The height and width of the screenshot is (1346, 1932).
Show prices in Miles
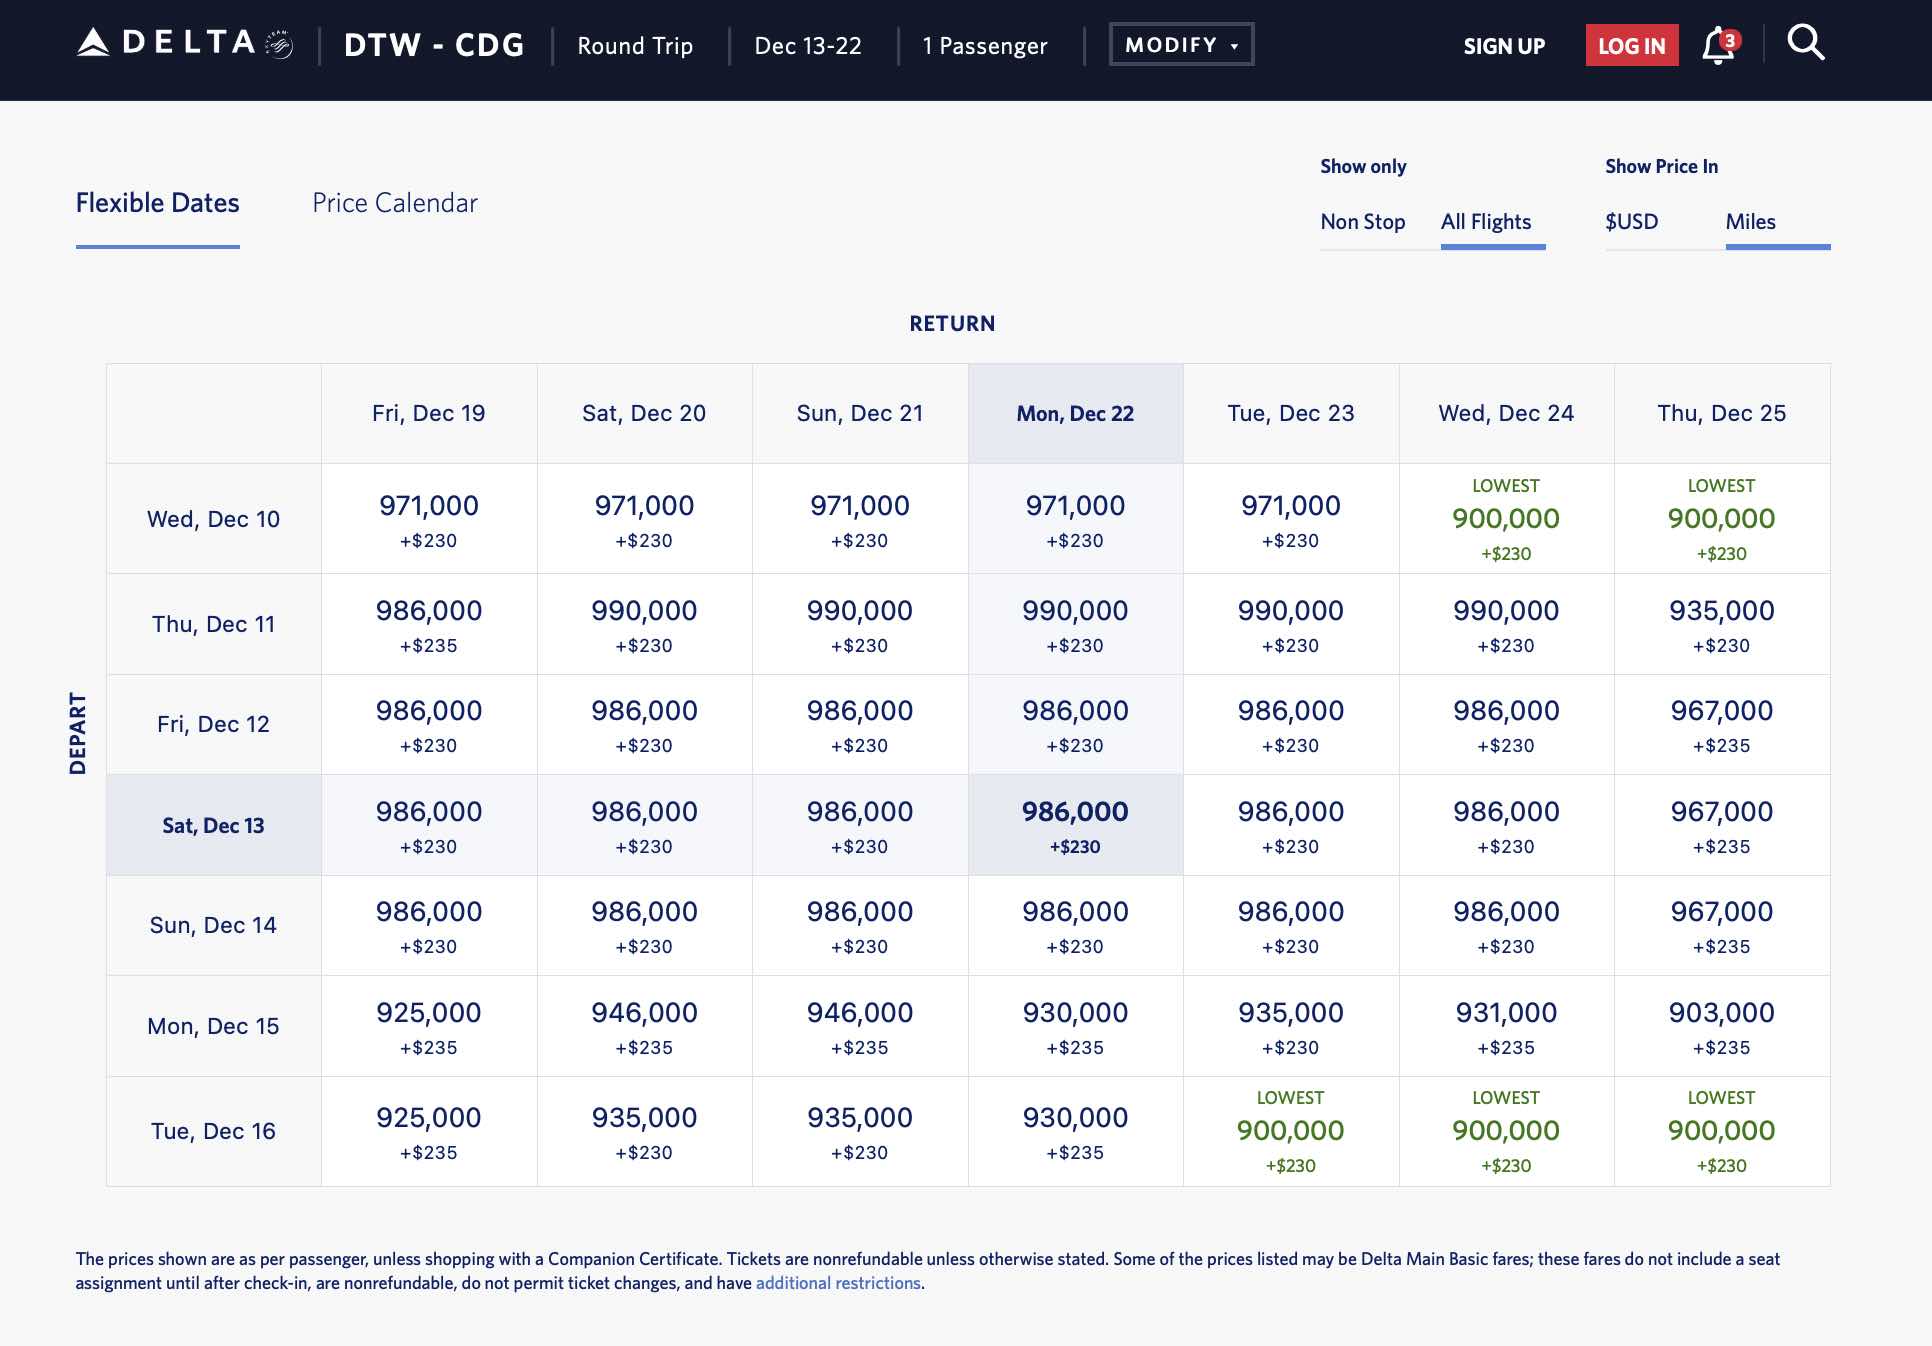(1750, 222)
